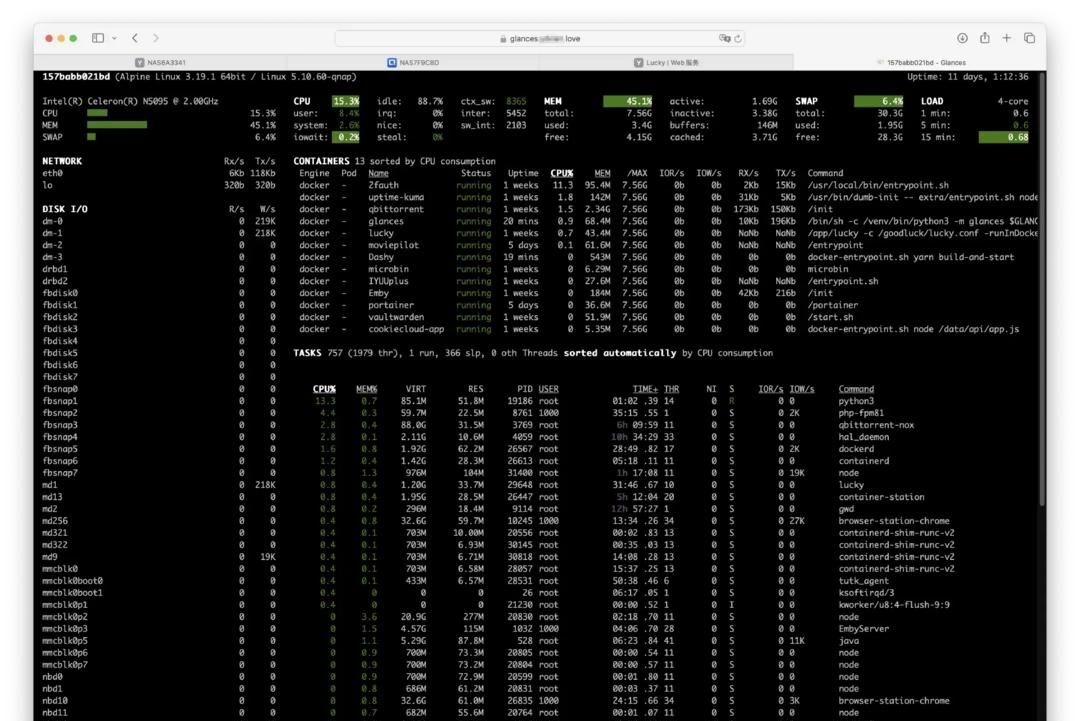
Task: Switch to the Lucky | Web服务 tab
Action: pos(665,61)
